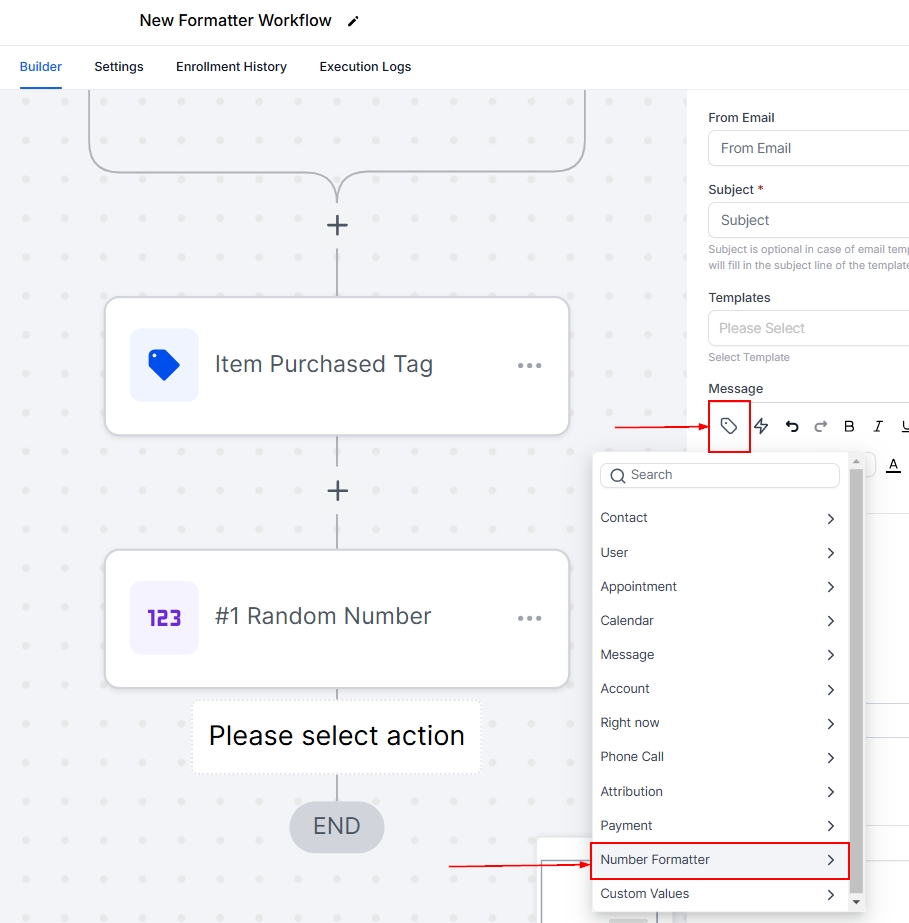Expand the Number Formatter submenu
Viewport: 909px width, 923px height.
click(x=719, y=860)
